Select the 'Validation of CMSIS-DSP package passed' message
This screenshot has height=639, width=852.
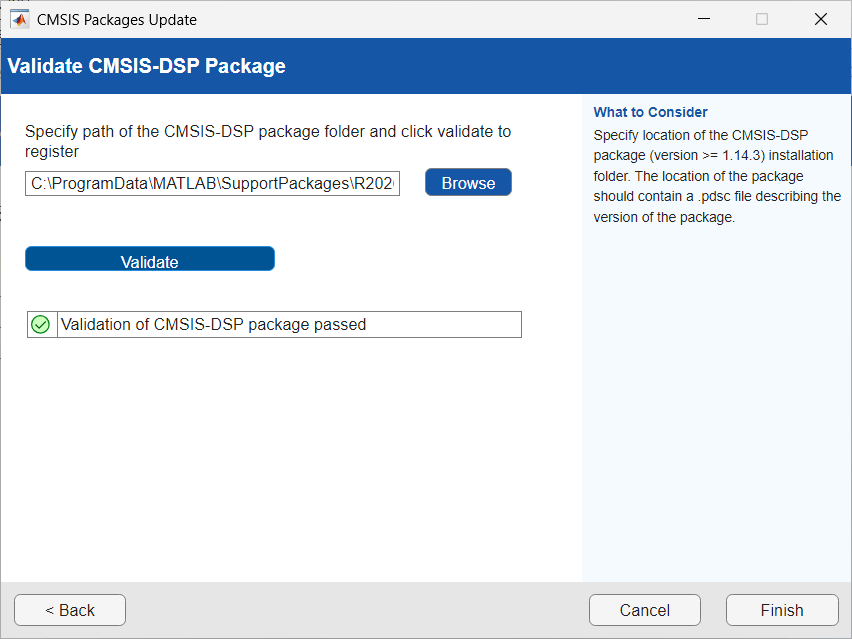[213, 324]
